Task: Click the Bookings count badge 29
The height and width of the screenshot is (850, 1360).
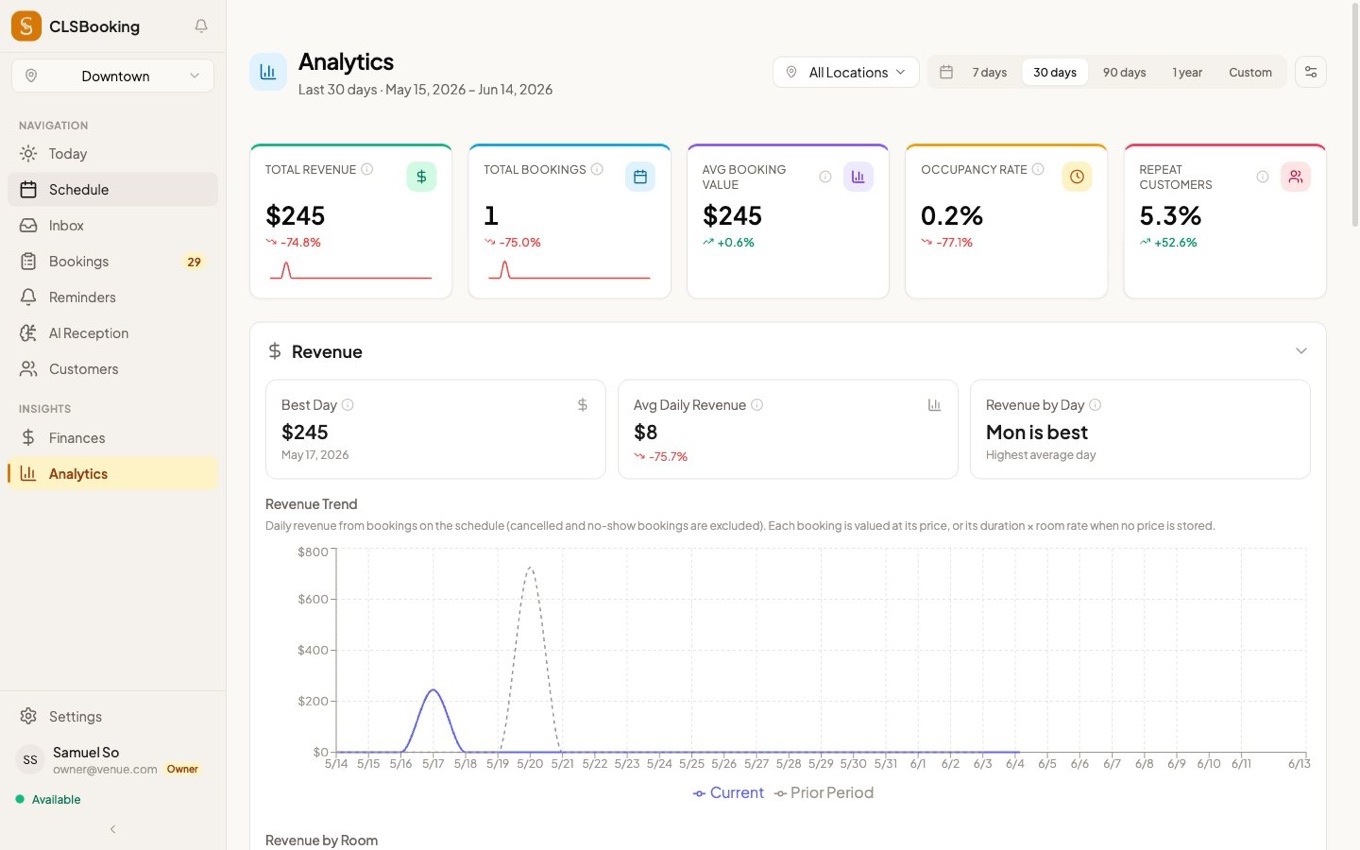Action: (194, 262)
